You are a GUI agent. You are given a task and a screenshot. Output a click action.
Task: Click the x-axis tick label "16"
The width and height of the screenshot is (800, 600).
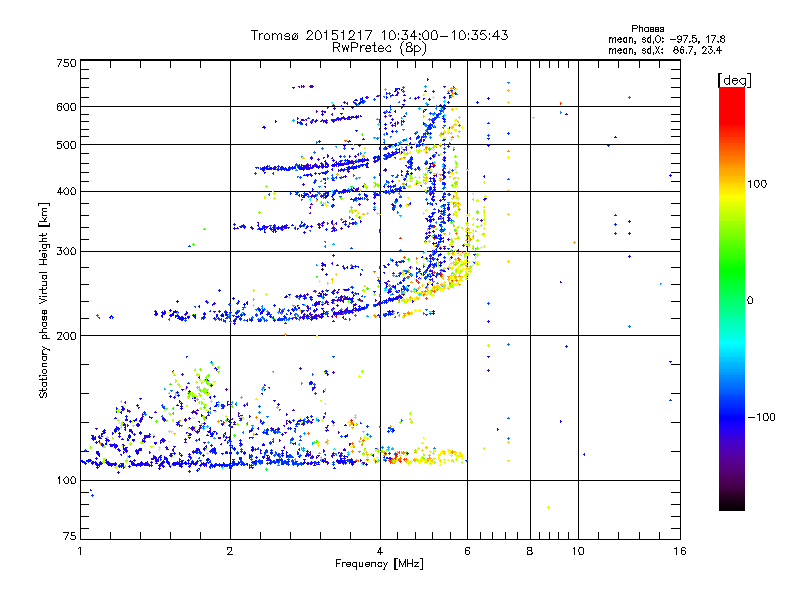click(680, 551)
